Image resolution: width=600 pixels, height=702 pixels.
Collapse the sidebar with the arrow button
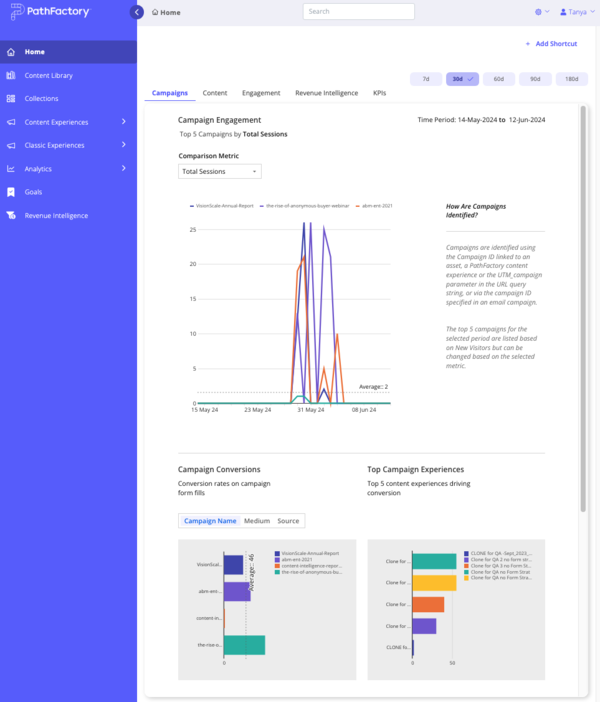click(137, 12)
